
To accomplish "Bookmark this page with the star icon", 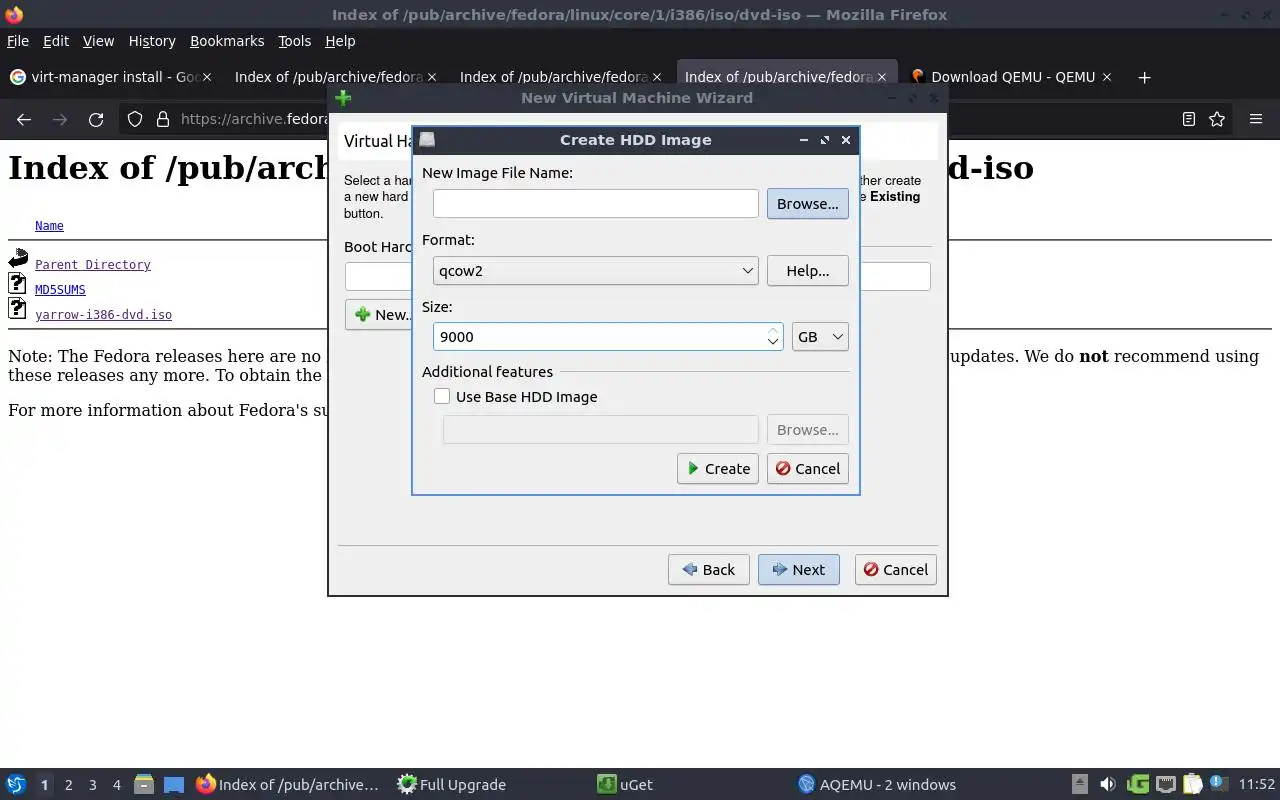I will coord(1217,119).
